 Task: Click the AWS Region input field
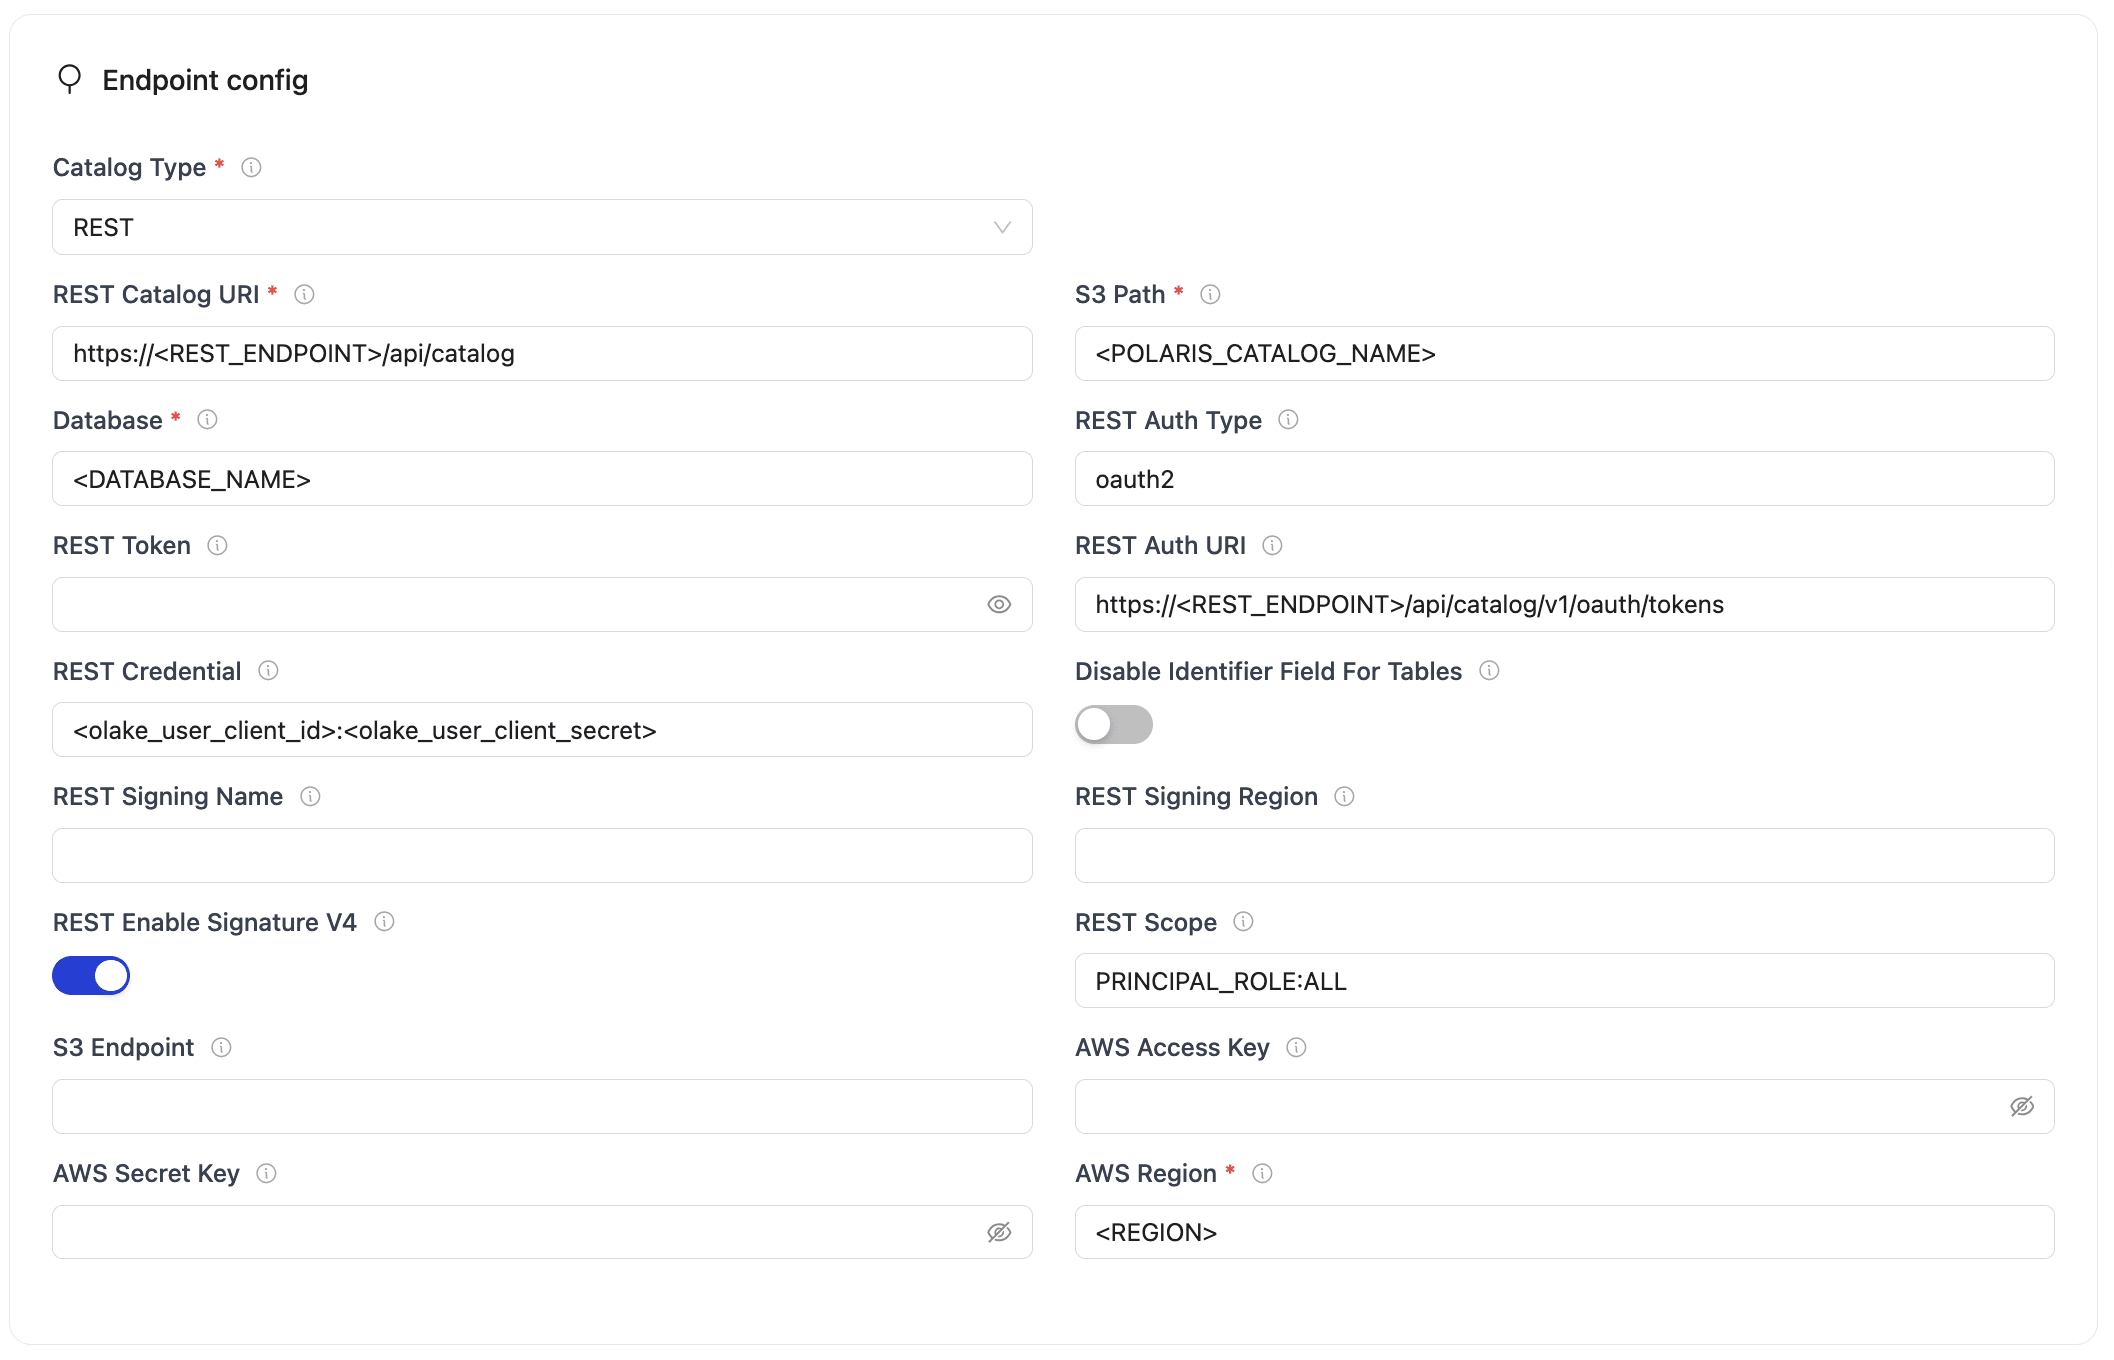(1563, 1233)
